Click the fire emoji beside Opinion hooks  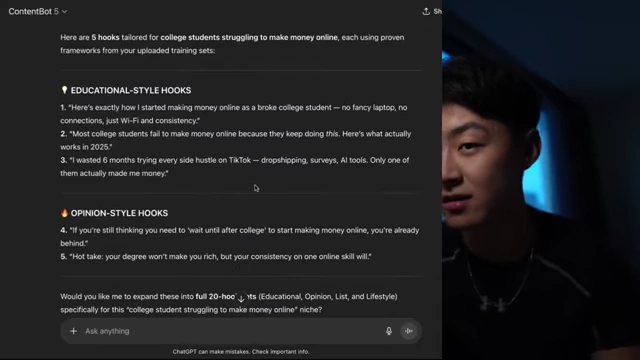64,213
